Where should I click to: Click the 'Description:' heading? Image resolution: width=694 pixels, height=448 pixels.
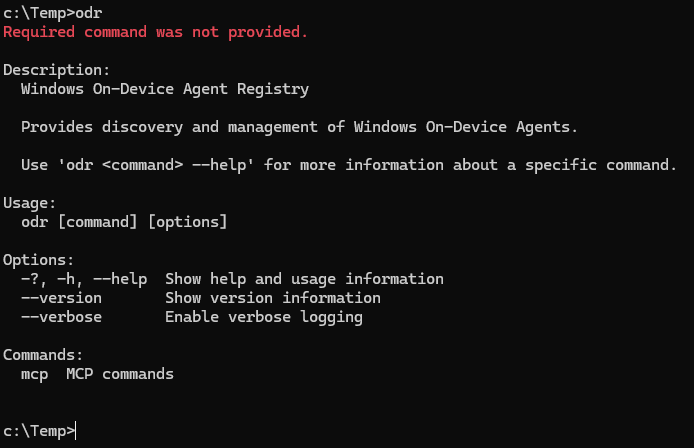[57, 70]
